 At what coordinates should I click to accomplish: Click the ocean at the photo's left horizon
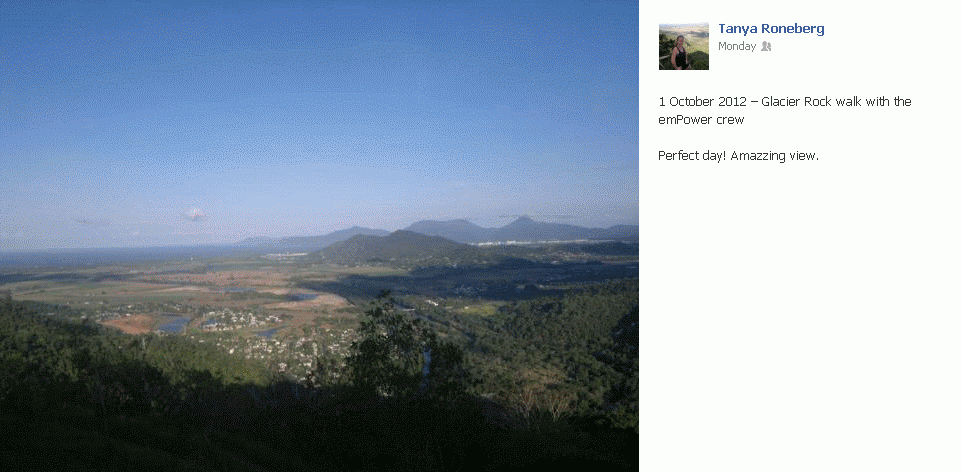[92, 254]
